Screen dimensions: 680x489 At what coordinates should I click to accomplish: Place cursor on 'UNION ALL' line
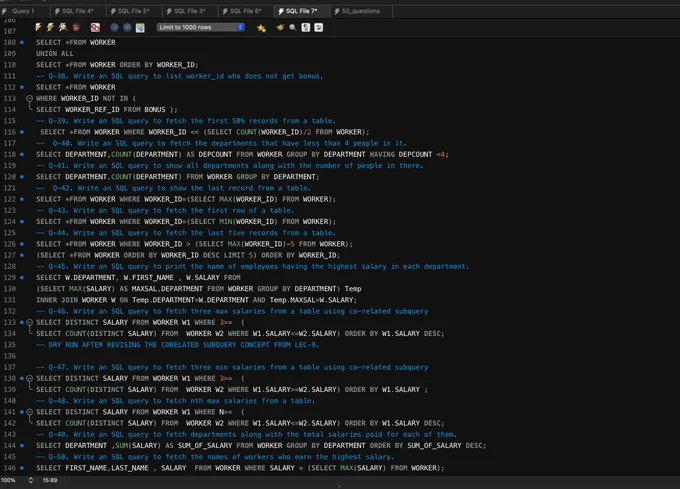pos(55,53)
